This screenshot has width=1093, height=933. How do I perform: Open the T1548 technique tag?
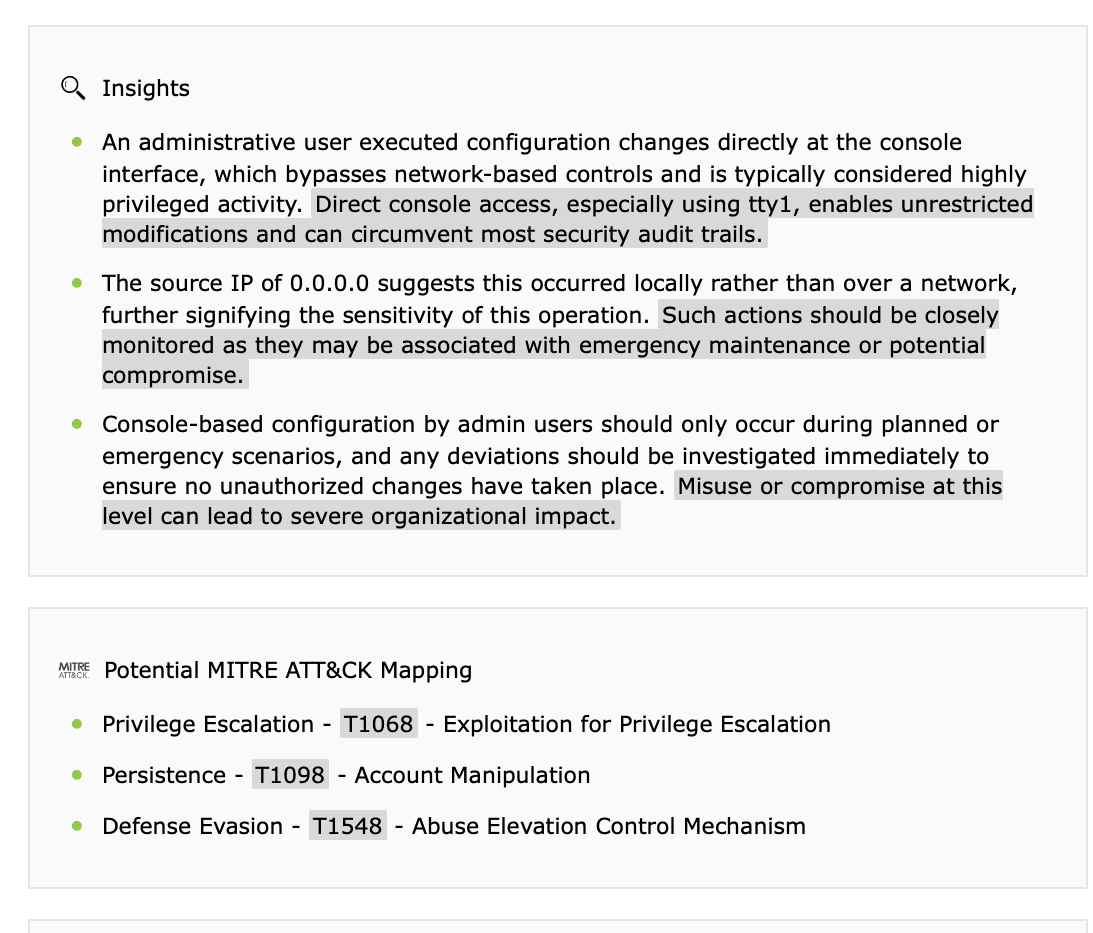[x=347, y=826]
